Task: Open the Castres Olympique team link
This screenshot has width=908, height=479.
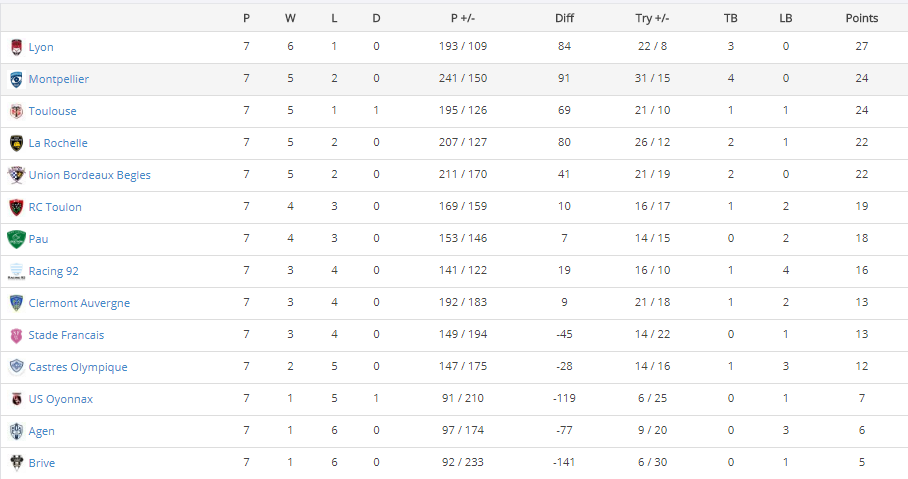Action: click(78, 367)
